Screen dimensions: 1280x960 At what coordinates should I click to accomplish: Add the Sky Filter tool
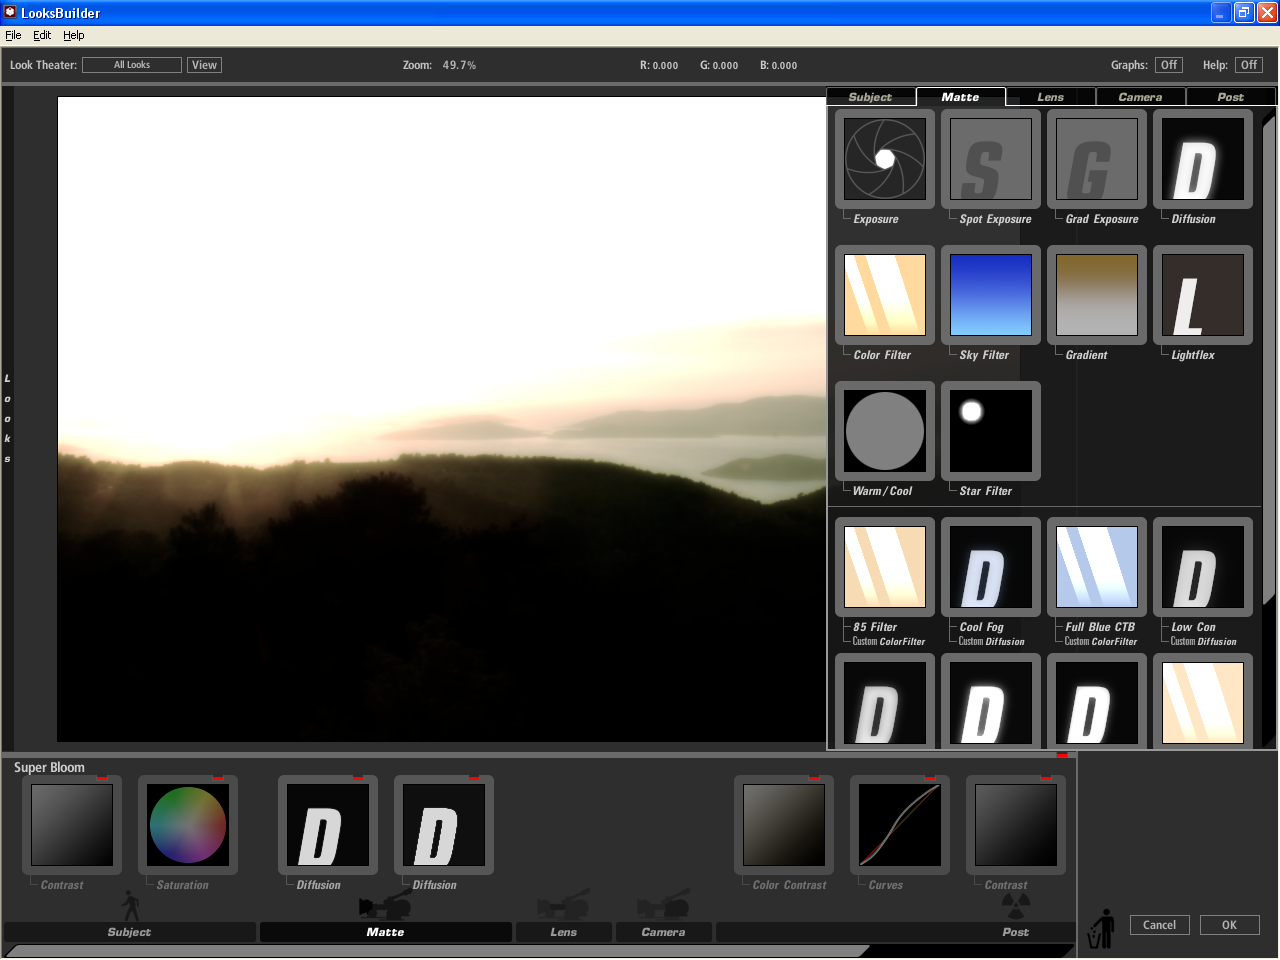coord(990,295)
